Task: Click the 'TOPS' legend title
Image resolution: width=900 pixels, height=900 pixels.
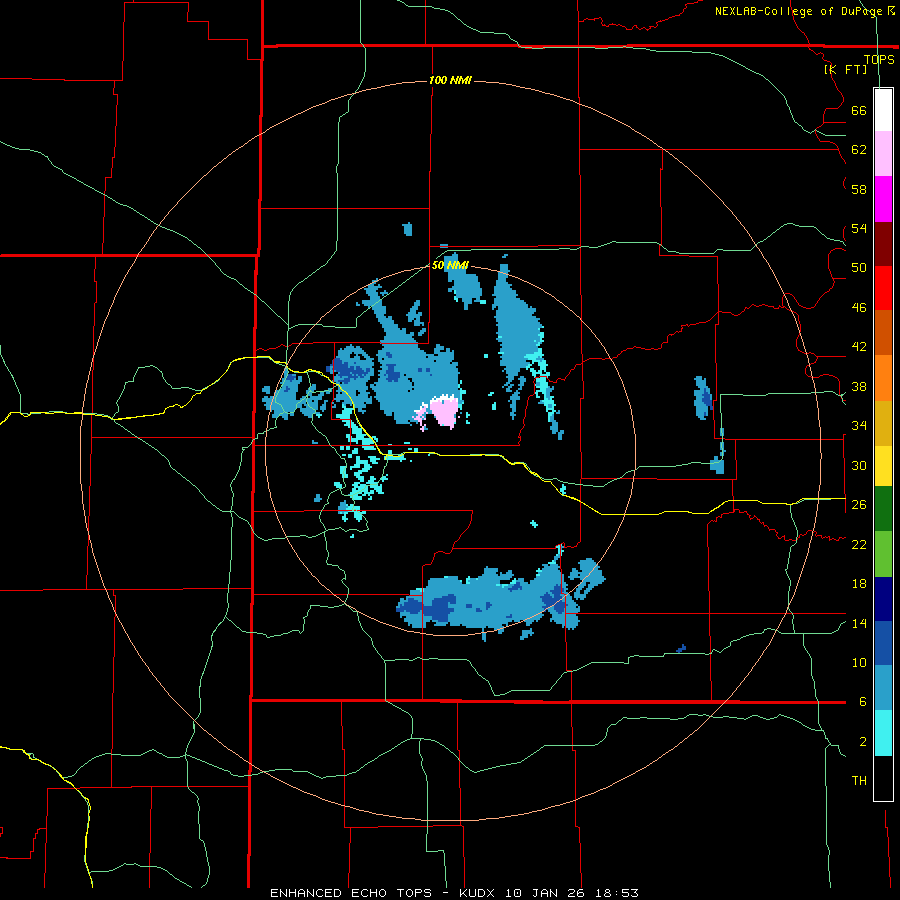Action: 879,59
